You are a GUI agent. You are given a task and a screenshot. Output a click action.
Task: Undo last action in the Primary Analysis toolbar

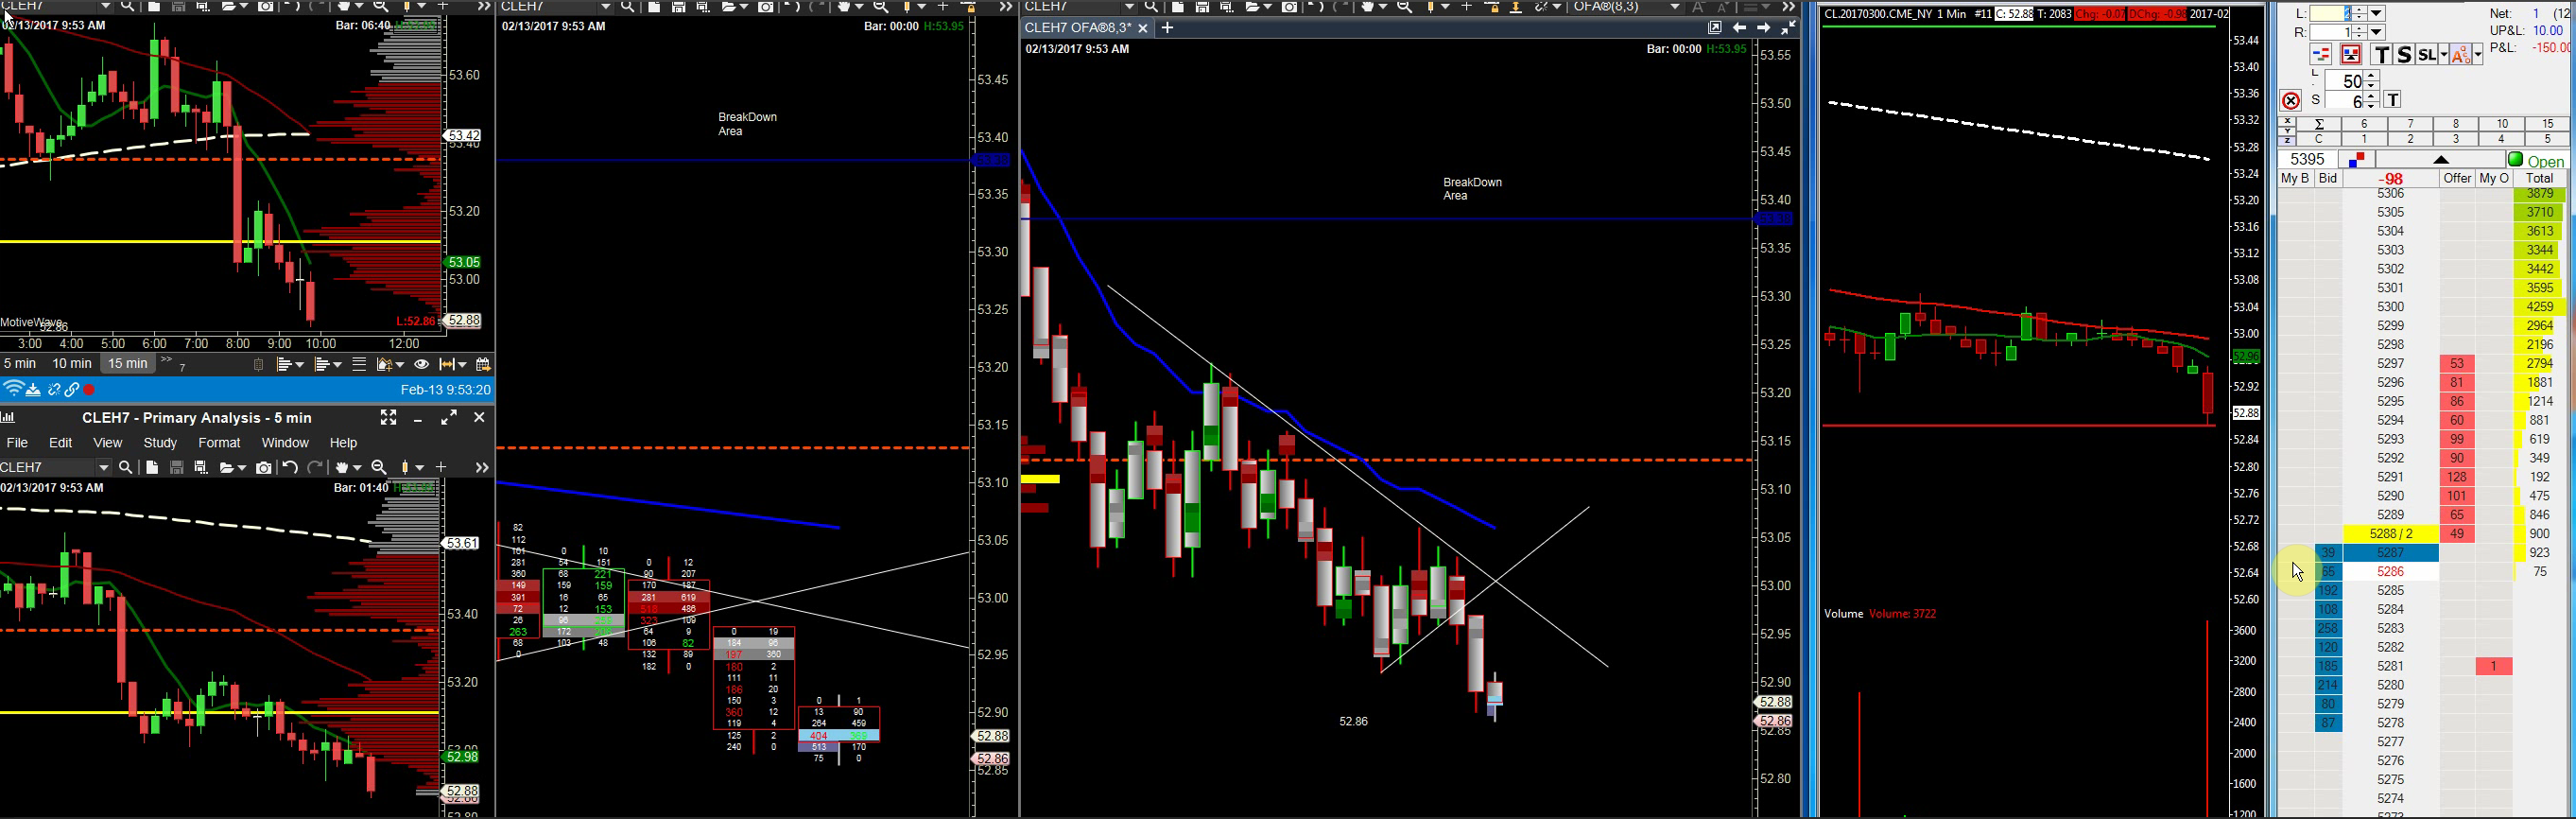pyautogui.click(x=290, y=467)
